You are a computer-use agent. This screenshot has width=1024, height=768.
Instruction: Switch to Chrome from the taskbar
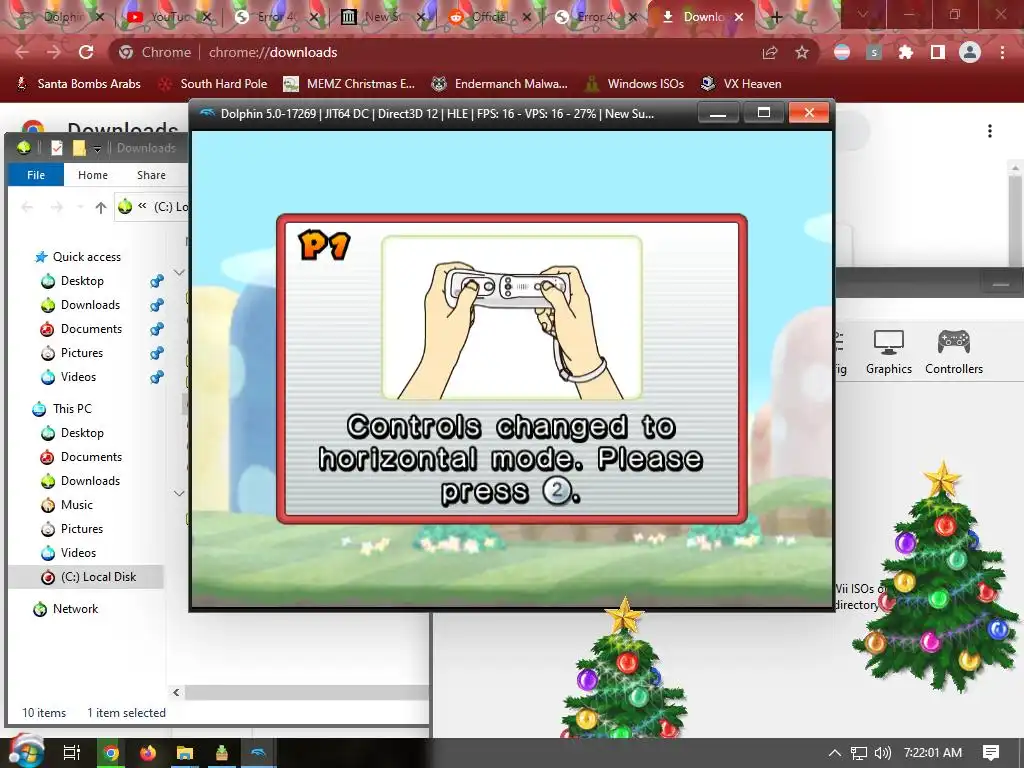111,753
